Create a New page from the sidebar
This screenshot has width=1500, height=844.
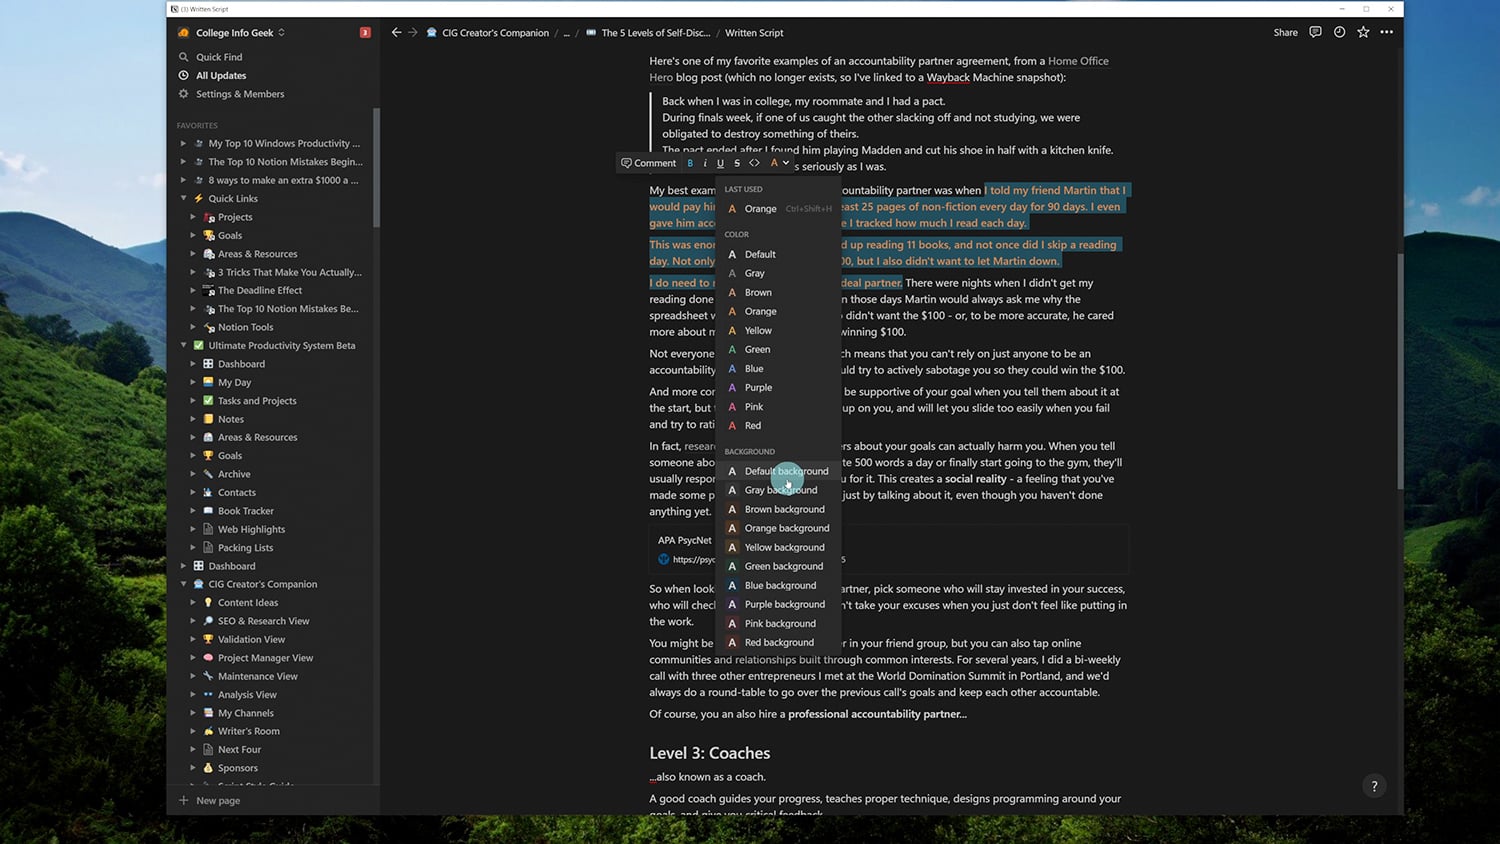tap(209, 800)
